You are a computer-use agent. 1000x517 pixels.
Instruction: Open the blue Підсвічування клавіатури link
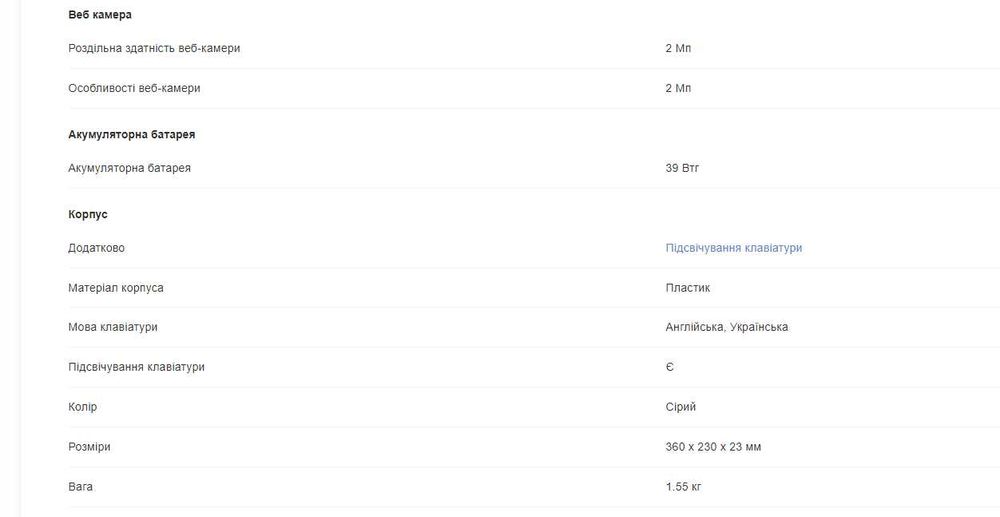(x=733, y=248)
